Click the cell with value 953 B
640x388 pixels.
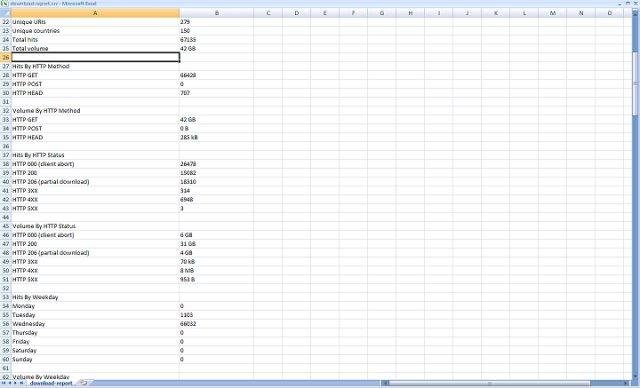click(x=216, y=279)
